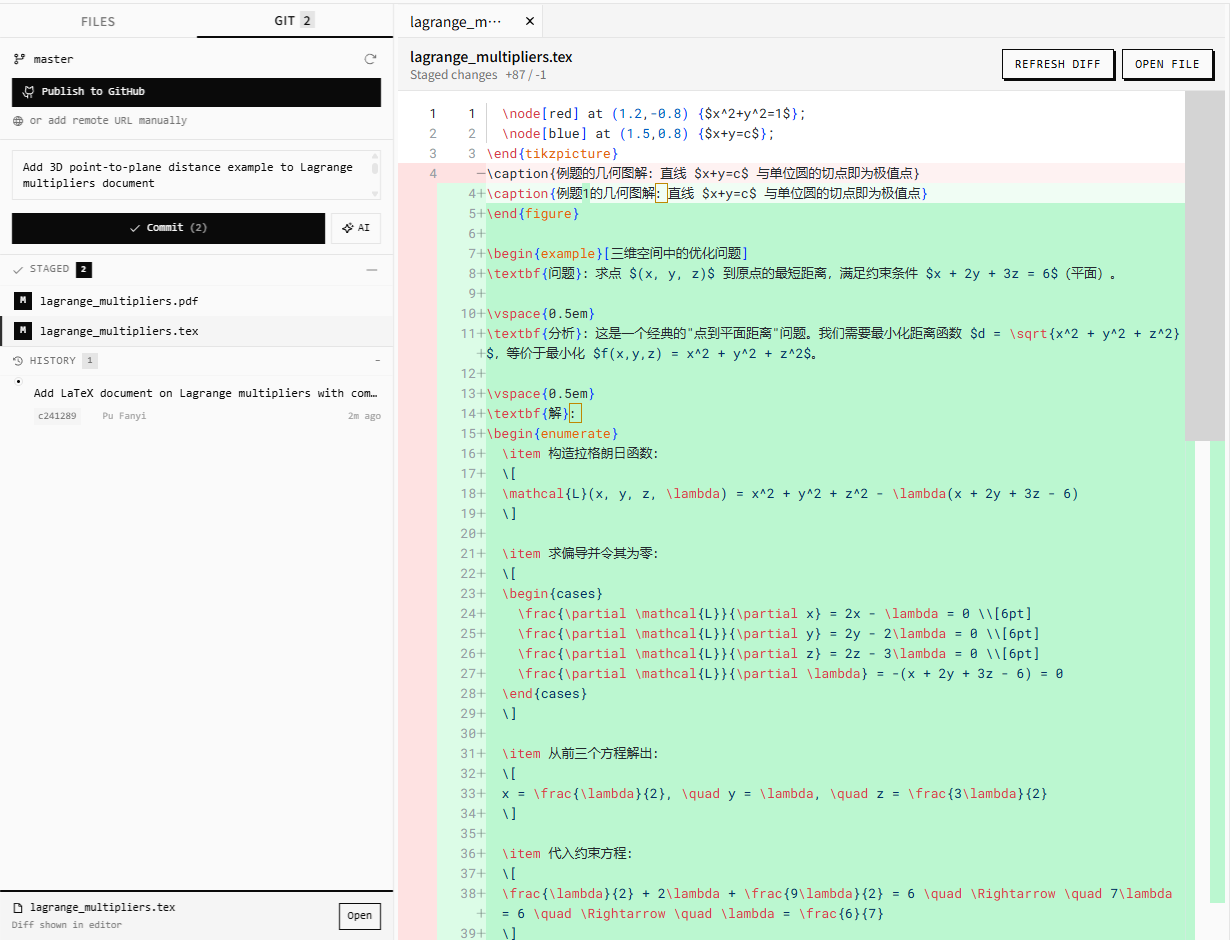
Task: Click the refresh icon beside the master branch
Action: point(370,59)
